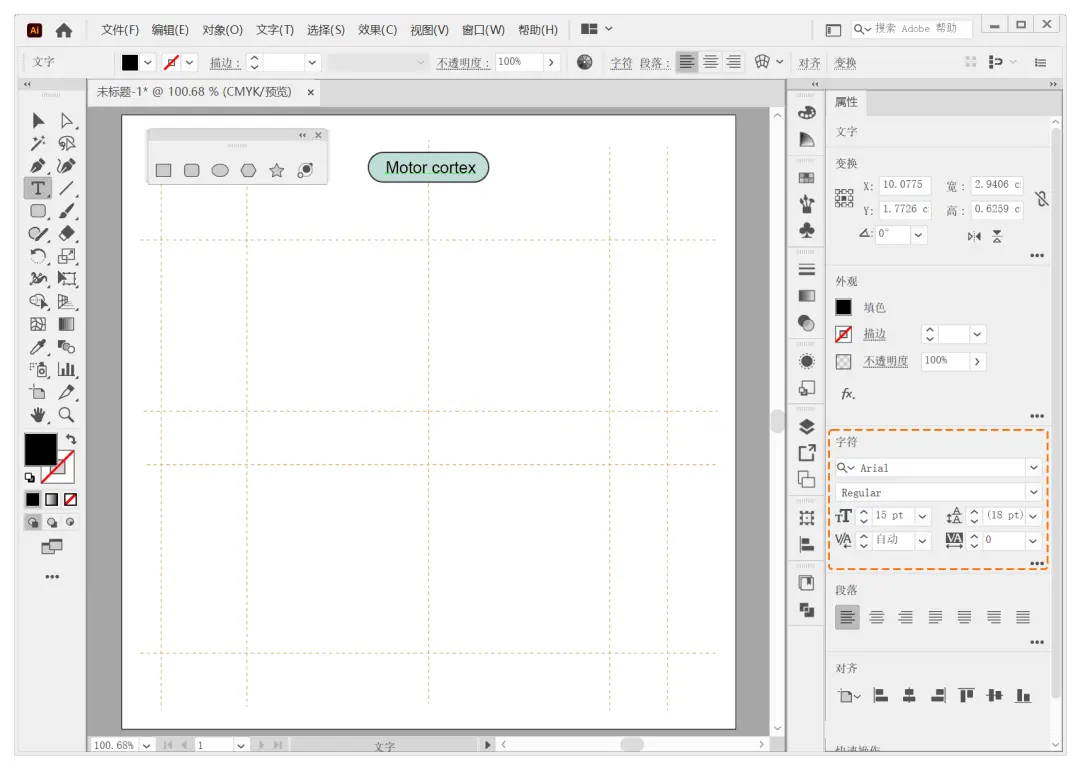
Task: Open the 编辑(E) menu
Action: 170,30
